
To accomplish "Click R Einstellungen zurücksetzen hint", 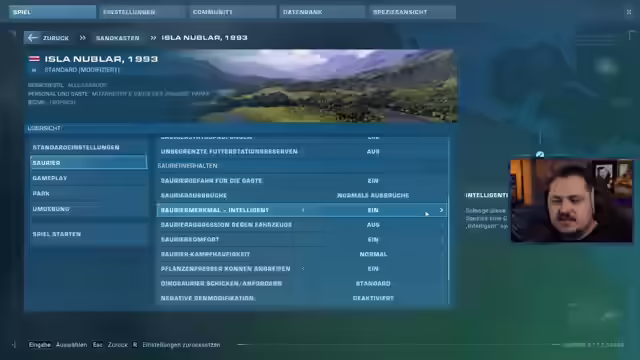I will tap(176, 345).
